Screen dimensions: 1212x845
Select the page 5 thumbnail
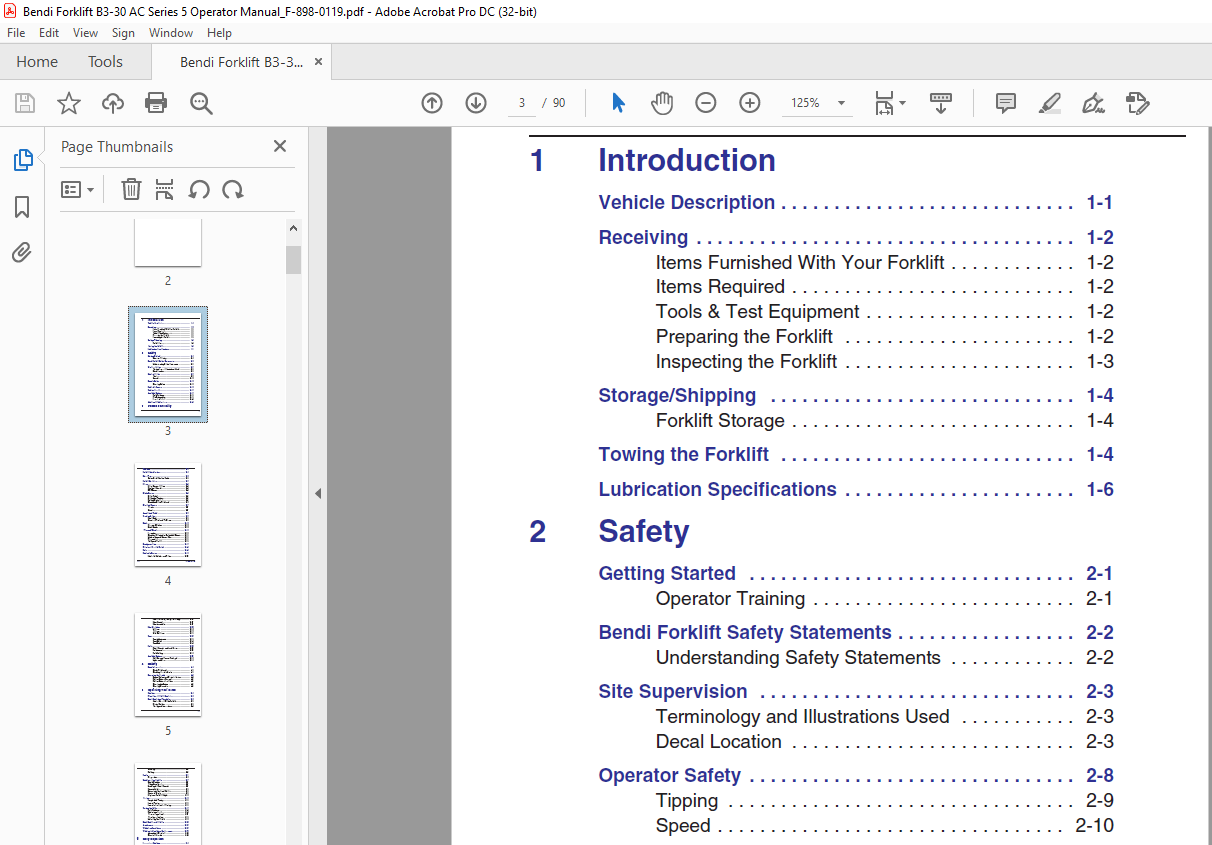[168, 665]
